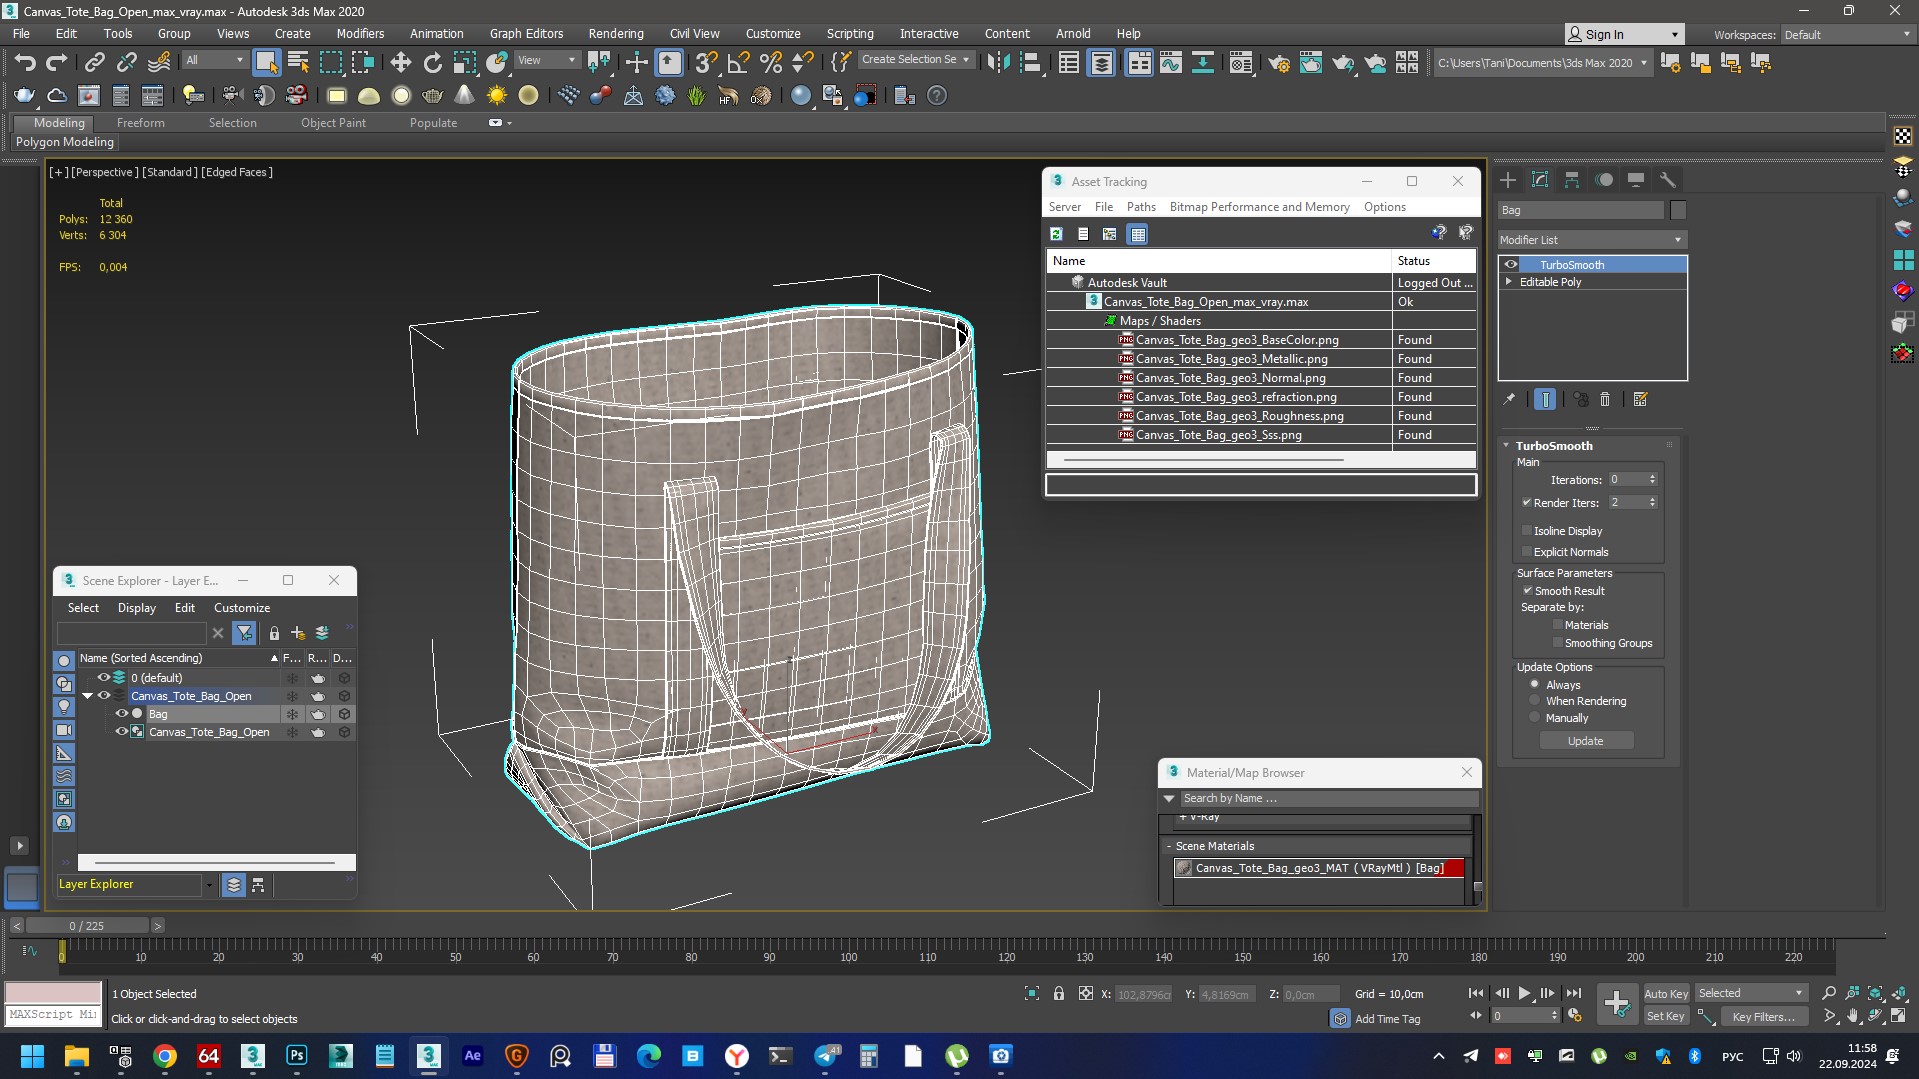Open the reference coordinate View dropdown
Image resolution: width=1919 pixels, height=1079 pixels.
coord(546,60)
